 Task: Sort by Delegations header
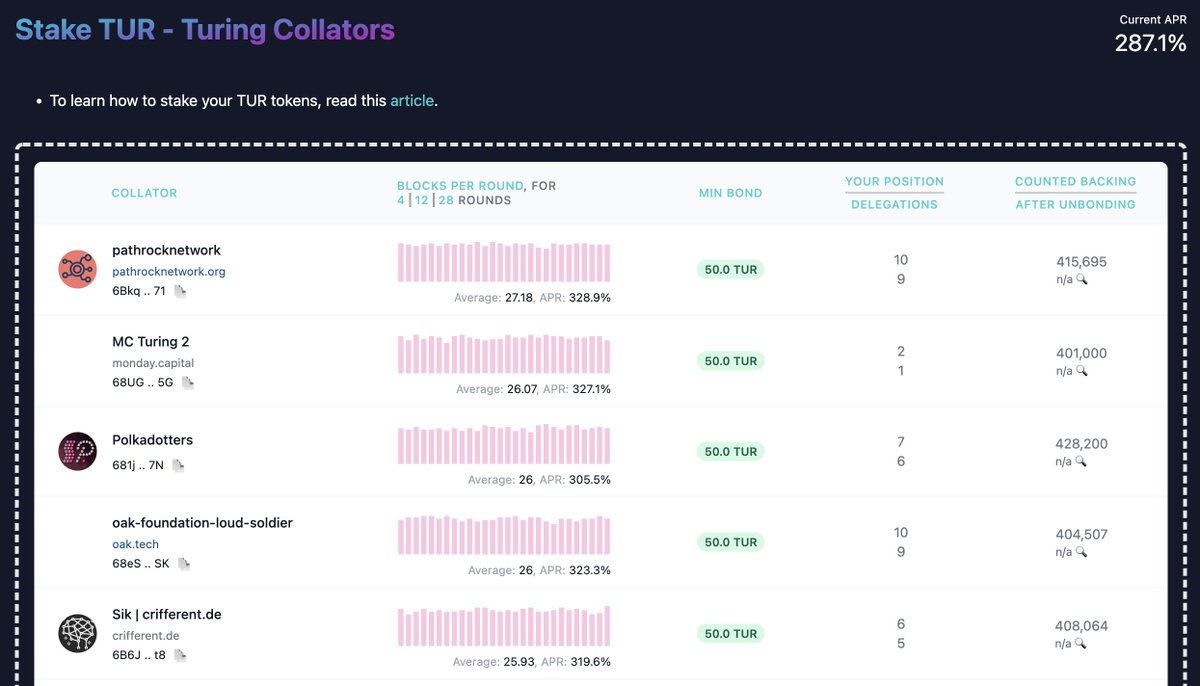coord(894,205)
